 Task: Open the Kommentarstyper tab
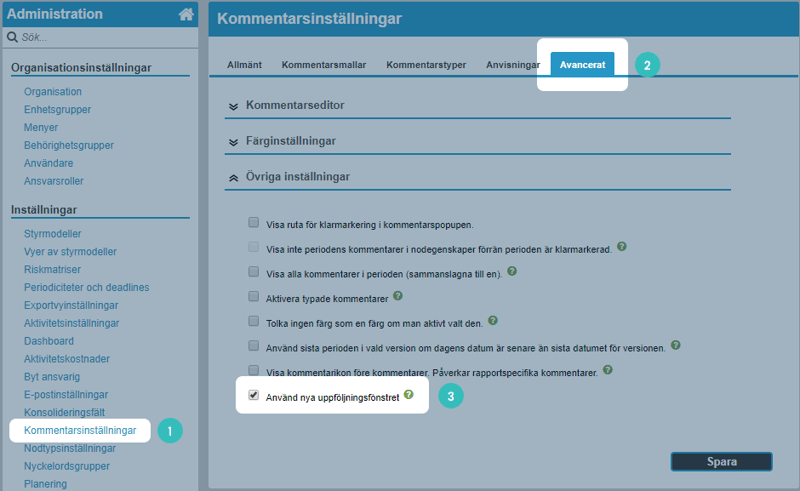point(426,65)
